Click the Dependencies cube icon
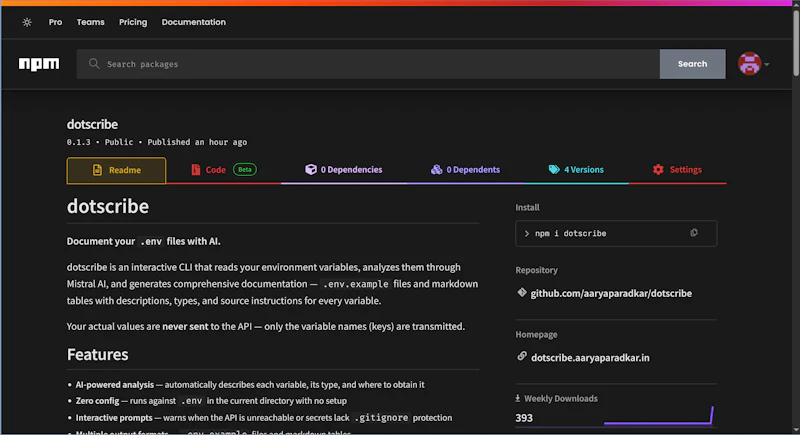Image resolution: width=800 pixels, height=435 pixels. click(x=311, y=169)
